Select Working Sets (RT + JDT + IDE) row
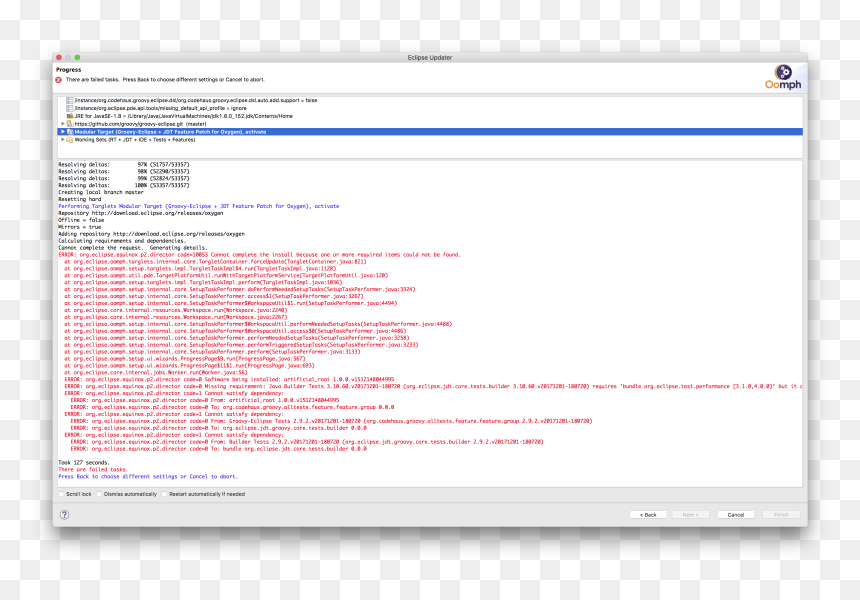 click(430, 140)
